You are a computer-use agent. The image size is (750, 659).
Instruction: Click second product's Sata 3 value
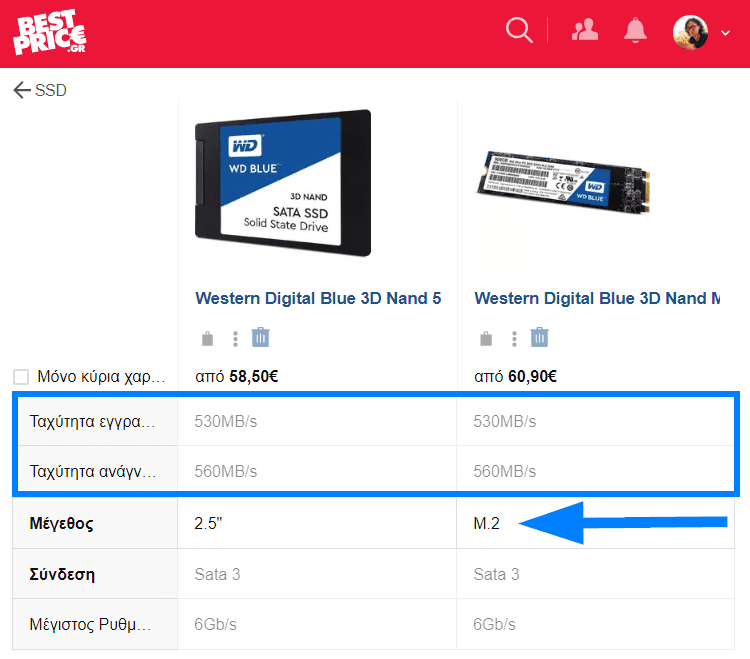click(496, 574)
